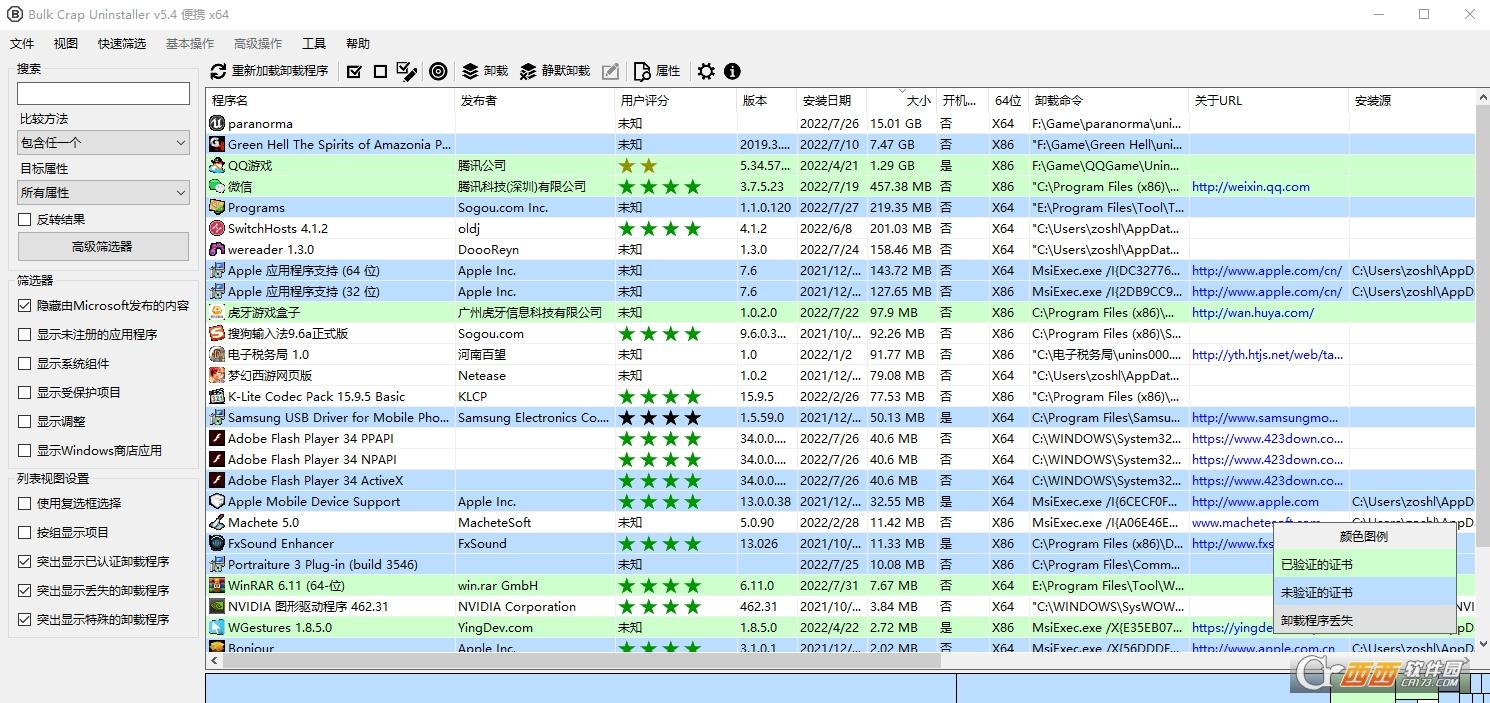Sort by the 程序名 column header
Viewport: 1490px width, 703px height.
331,101
